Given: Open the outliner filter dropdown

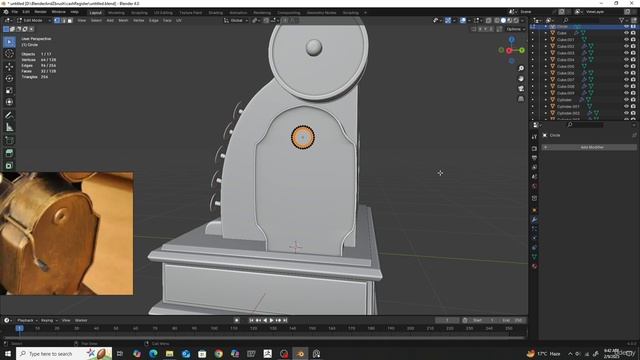Looking at the screenshot, I should [x=623, y=20].
